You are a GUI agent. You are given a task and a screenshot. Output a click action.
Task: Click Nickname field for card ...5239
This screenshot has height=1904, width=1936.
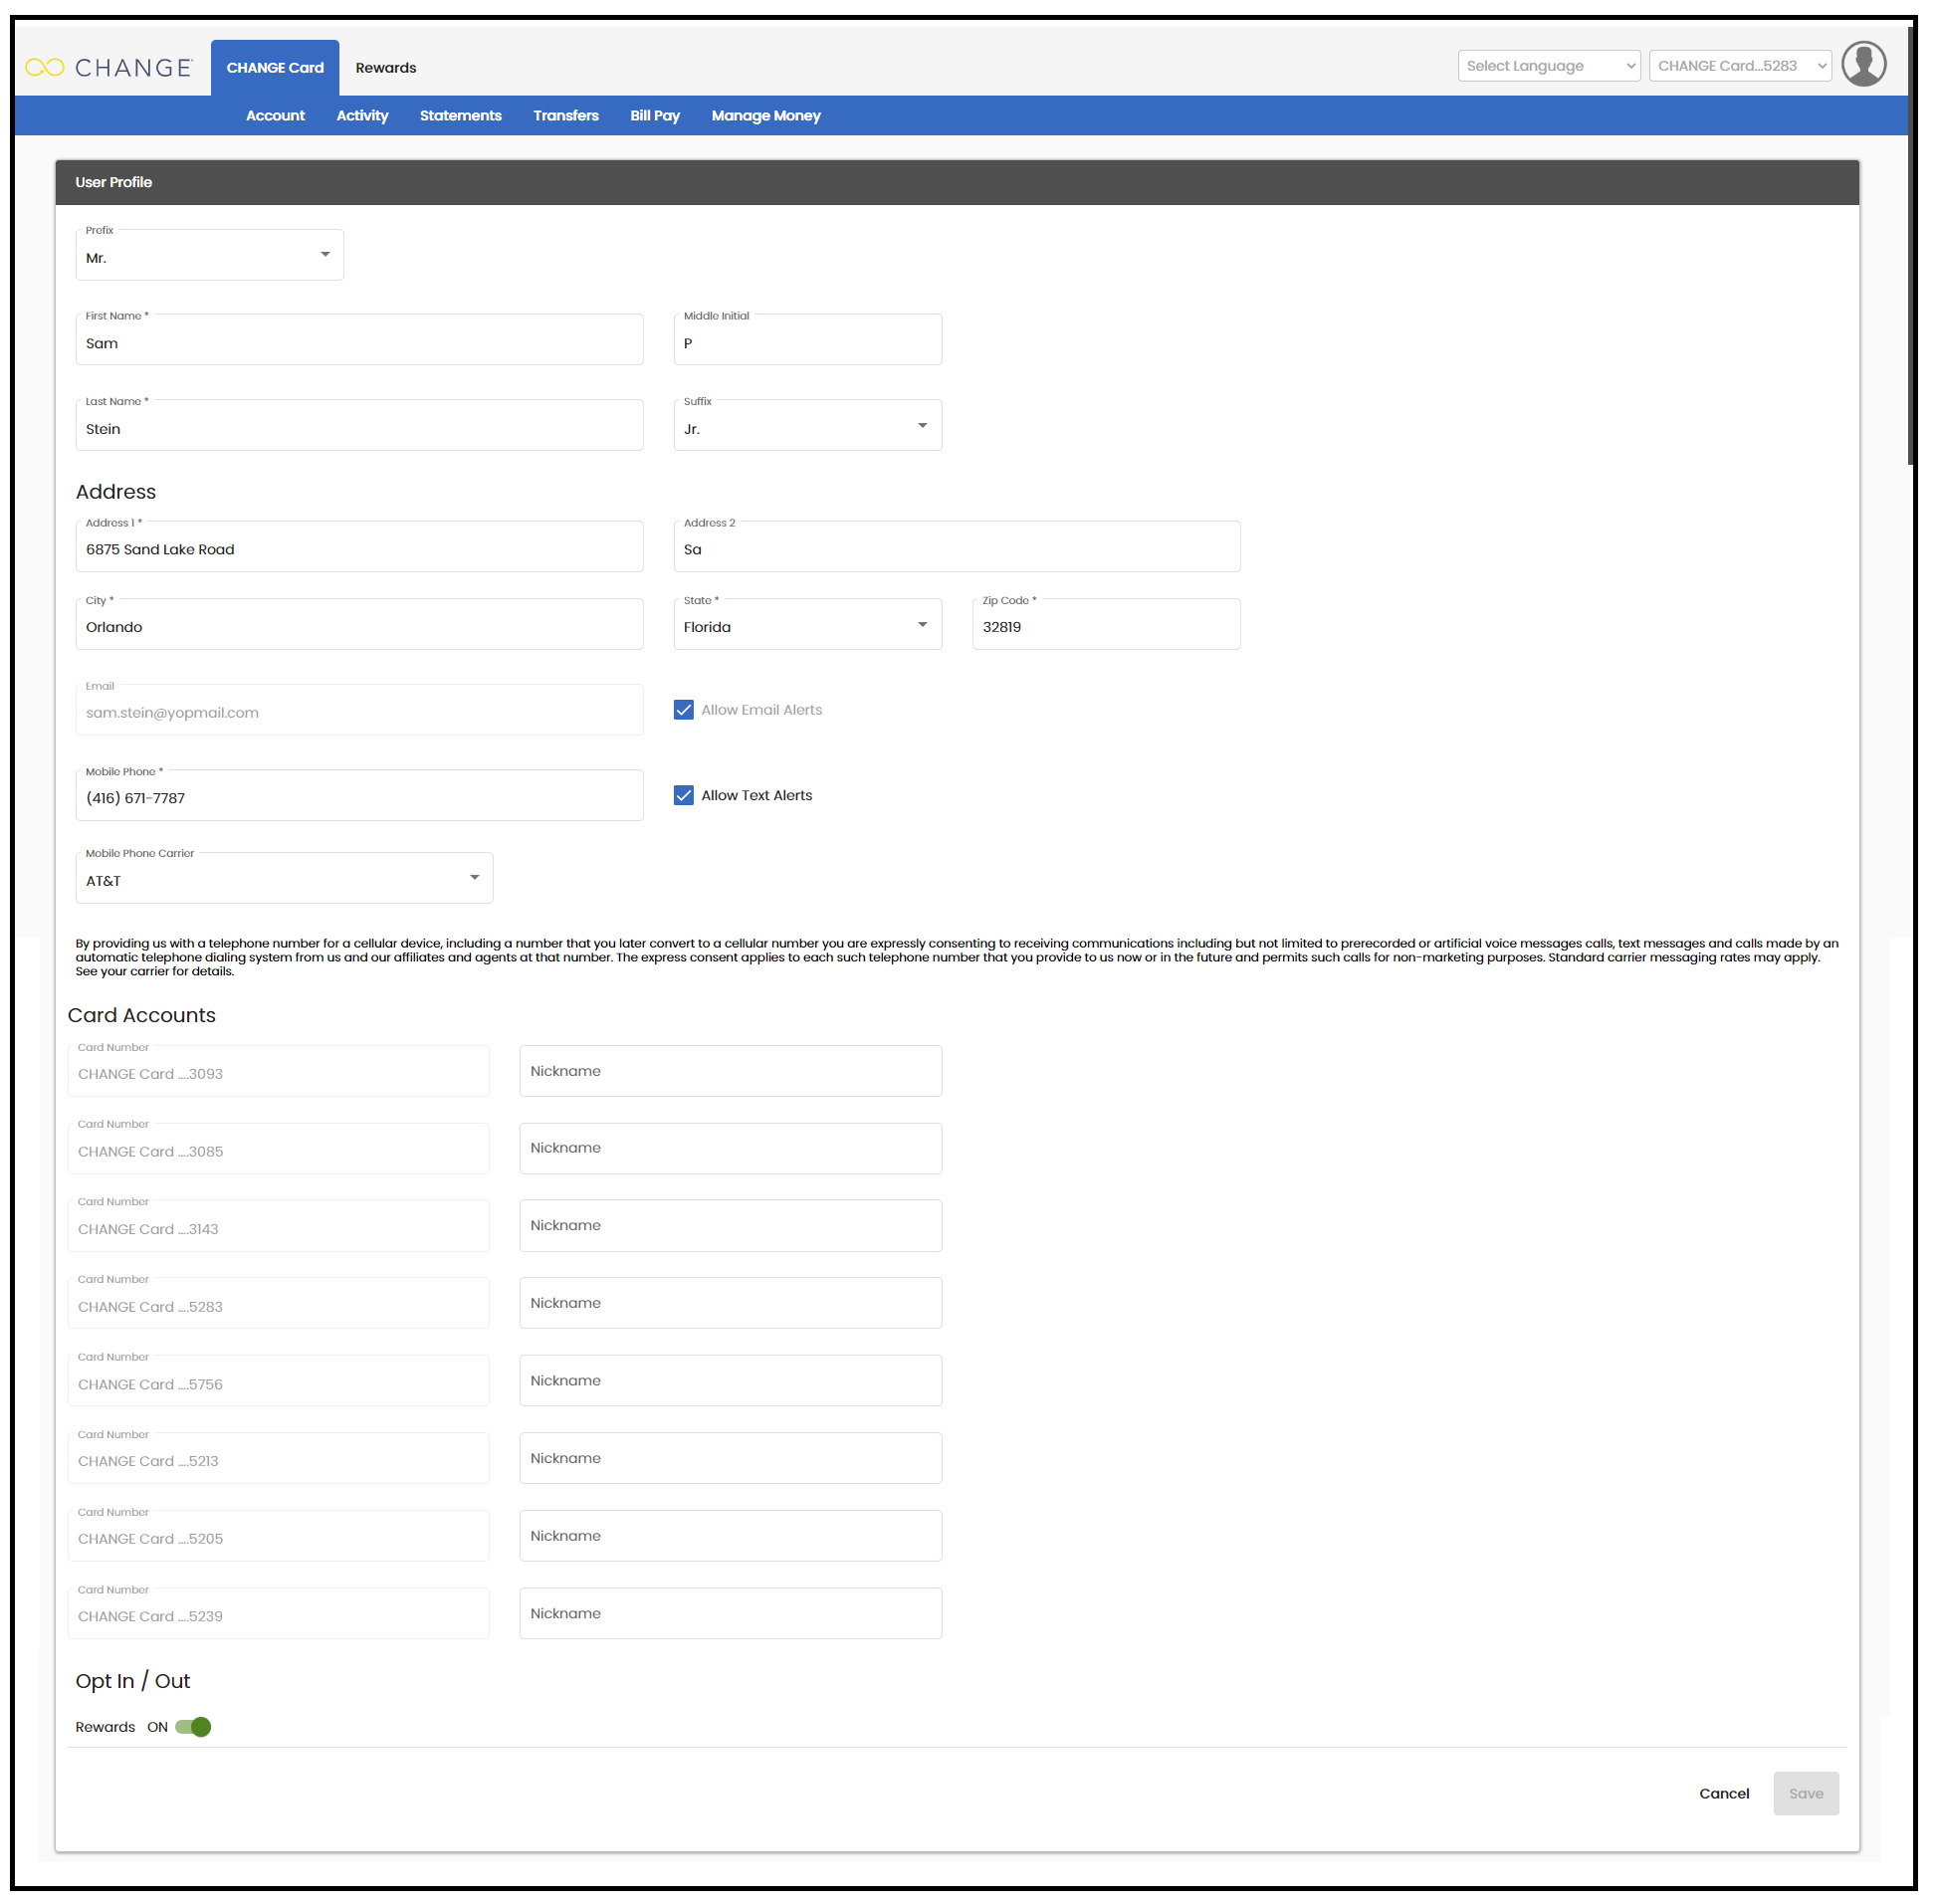[x=730, y=1614]
